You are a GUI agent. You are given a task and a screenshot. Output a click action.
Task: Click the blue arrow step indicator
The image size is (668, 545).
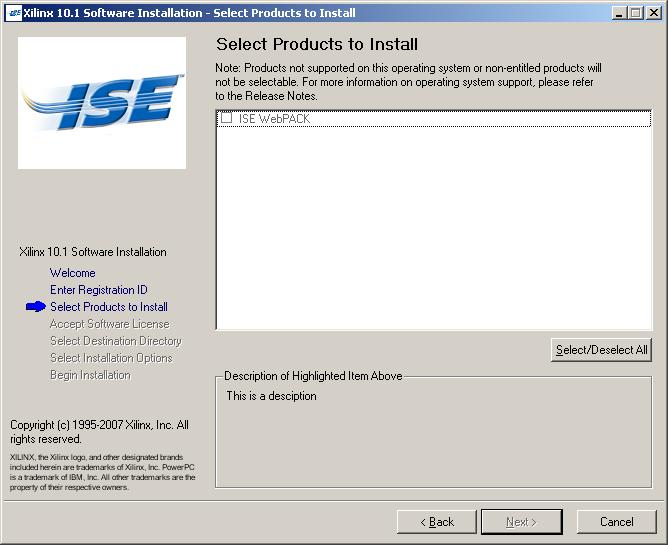[x=36, y=306]
